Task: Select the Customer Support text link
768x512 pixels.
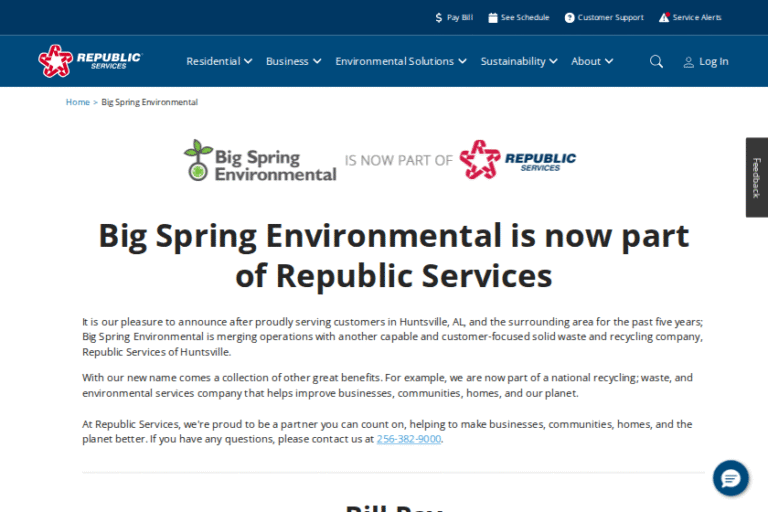Action: [610, 17]
